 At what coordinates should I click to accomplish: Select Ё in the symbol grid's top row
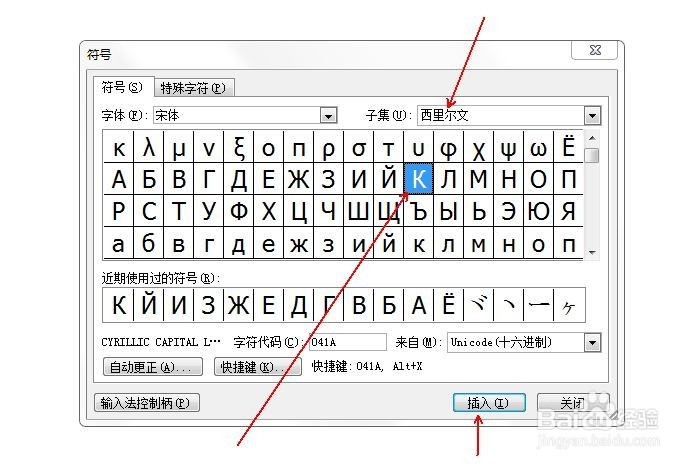click(568, 147)
